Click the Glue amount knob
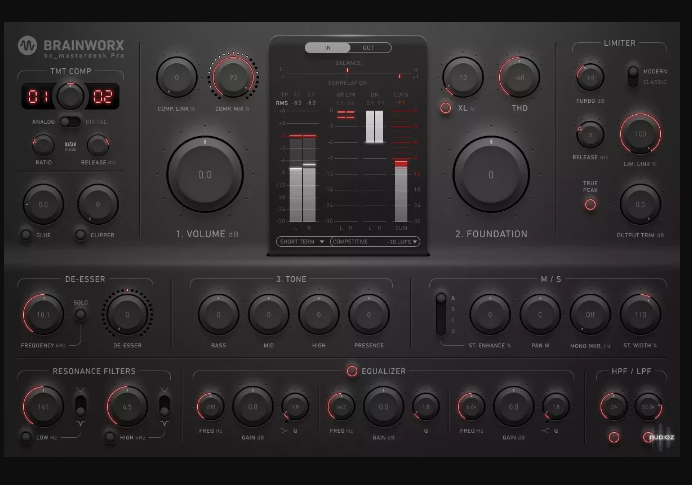The height and width of the screenshot is (485, 692). click(43, 204)
